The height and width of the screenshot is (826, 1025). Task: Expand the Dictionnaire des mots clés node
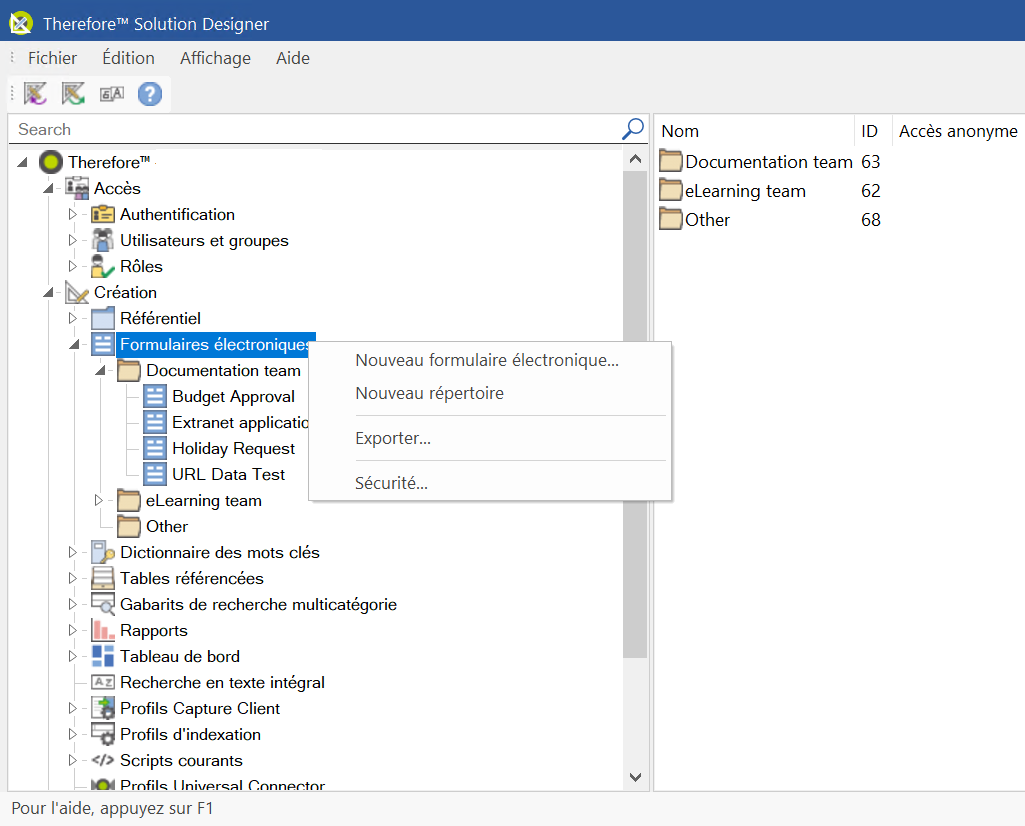(x=72, y=552)
